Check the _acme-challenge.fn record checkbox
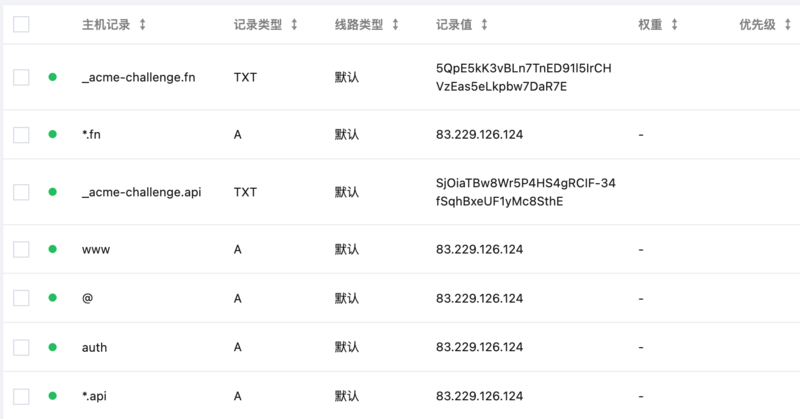The image size is (800, 419). click(x=21, y=77)
